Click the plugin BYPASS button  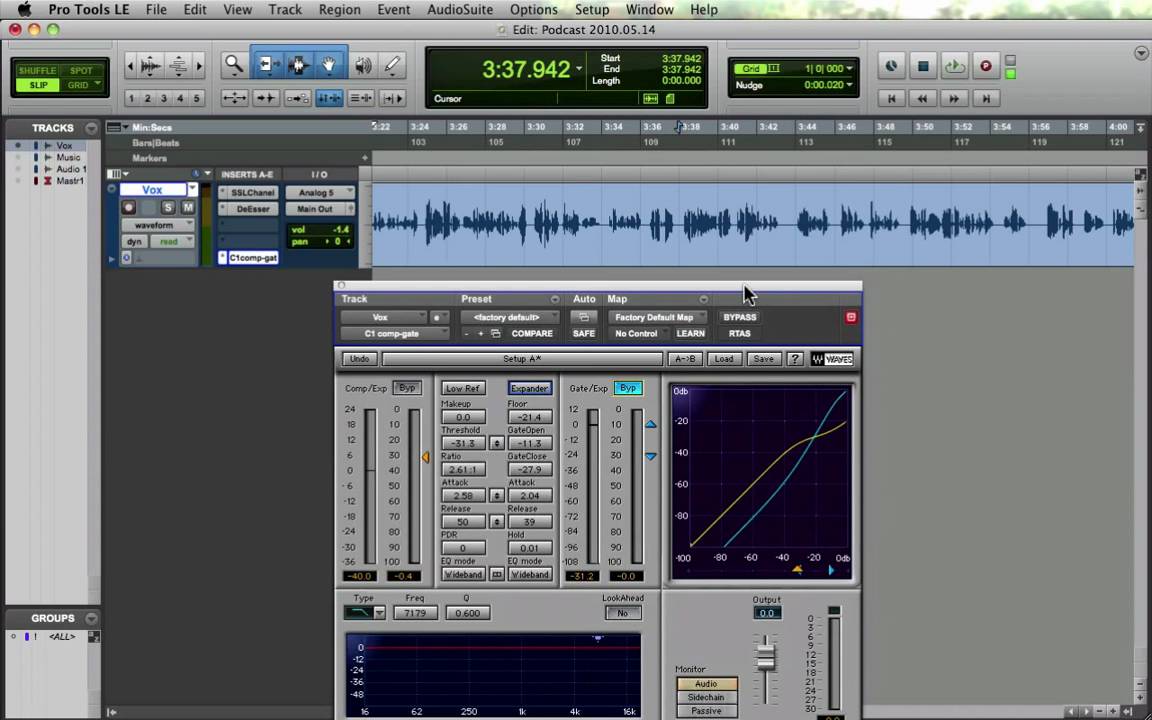coord(740,317)
